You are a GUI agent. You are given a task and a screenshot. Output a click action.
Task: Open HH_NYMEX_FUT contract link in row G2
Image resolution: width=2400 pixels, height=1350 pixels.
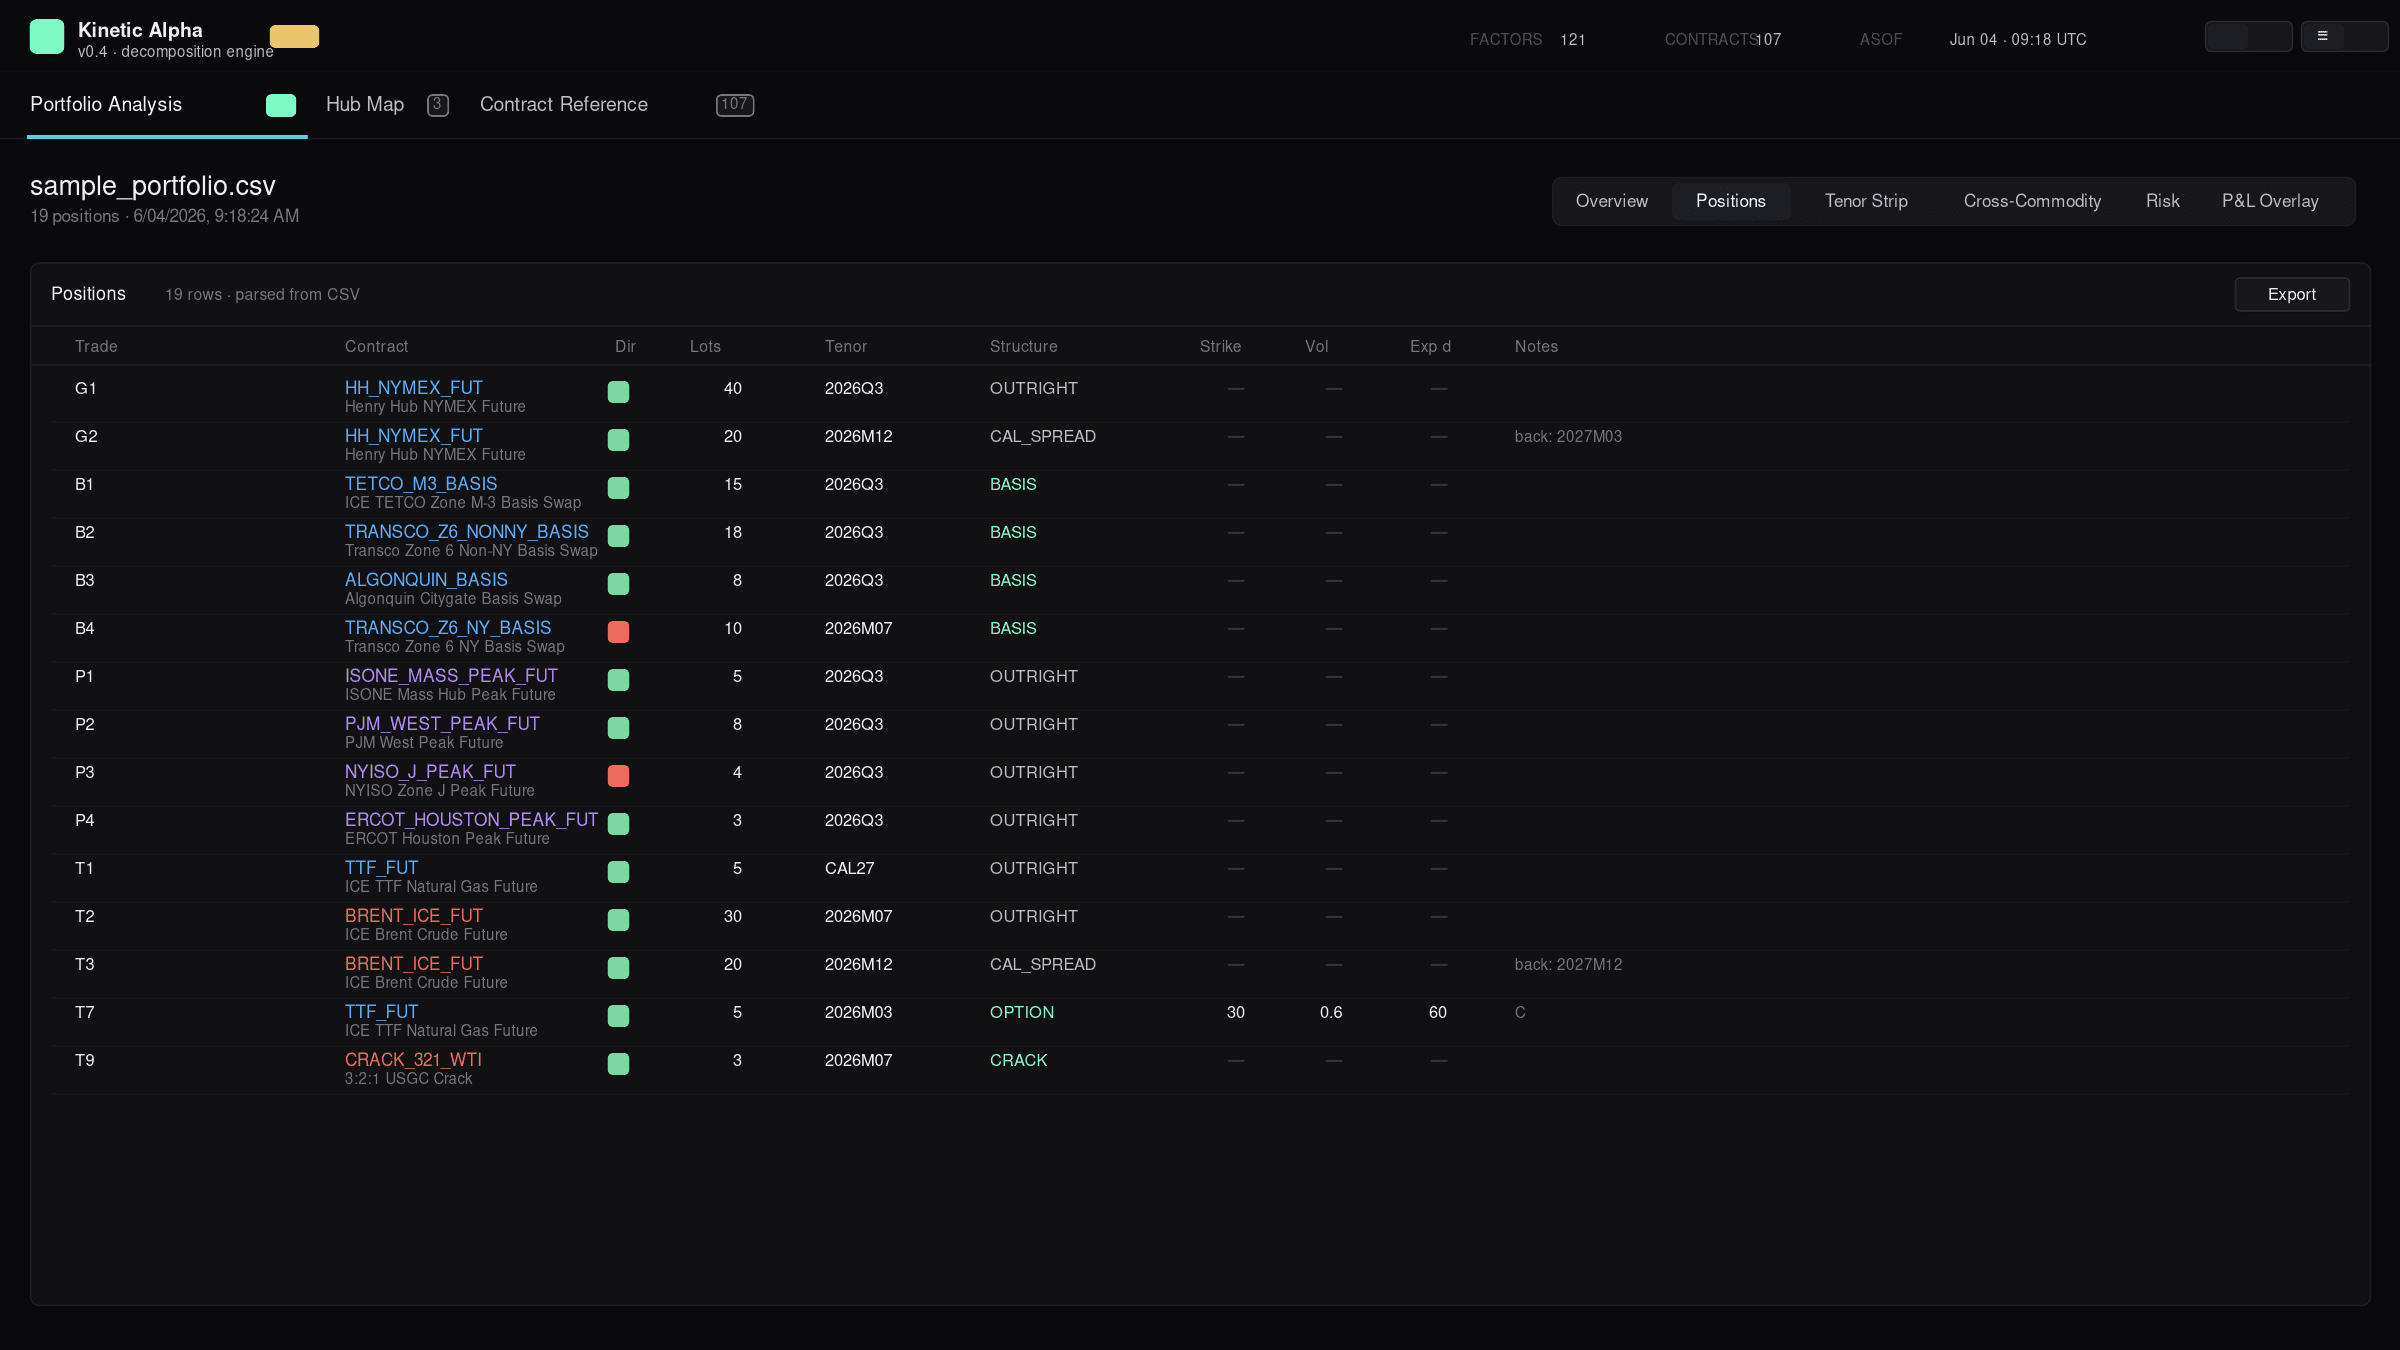point(414,436)
